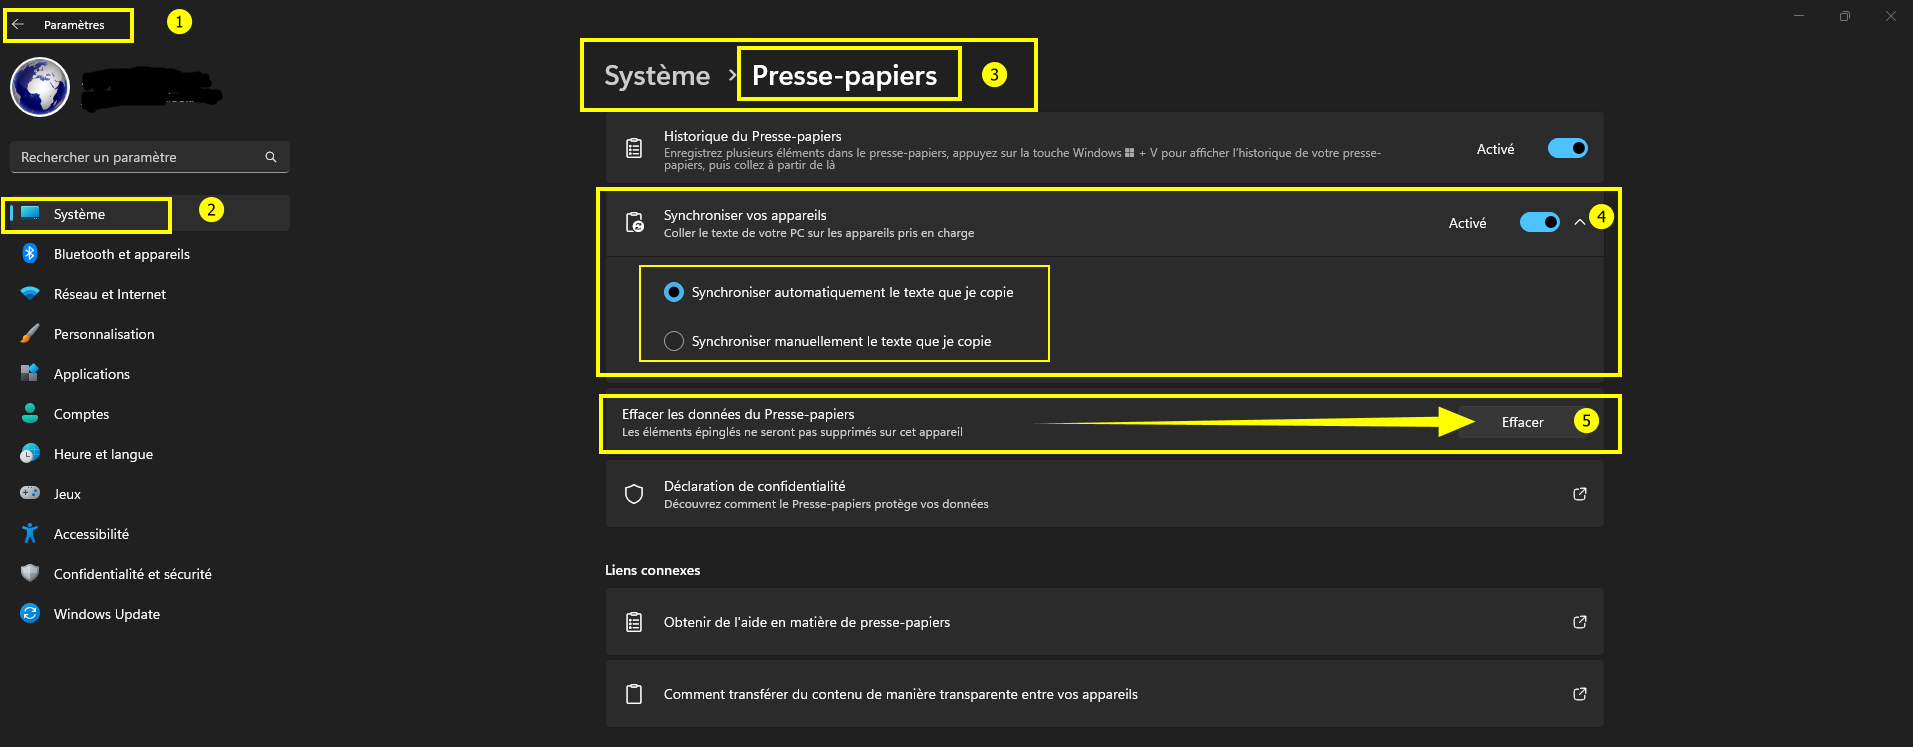Disable Historique du Presse-papiers toggle
Viewport: 1913px width, 747px height.
pos(1567,149)
